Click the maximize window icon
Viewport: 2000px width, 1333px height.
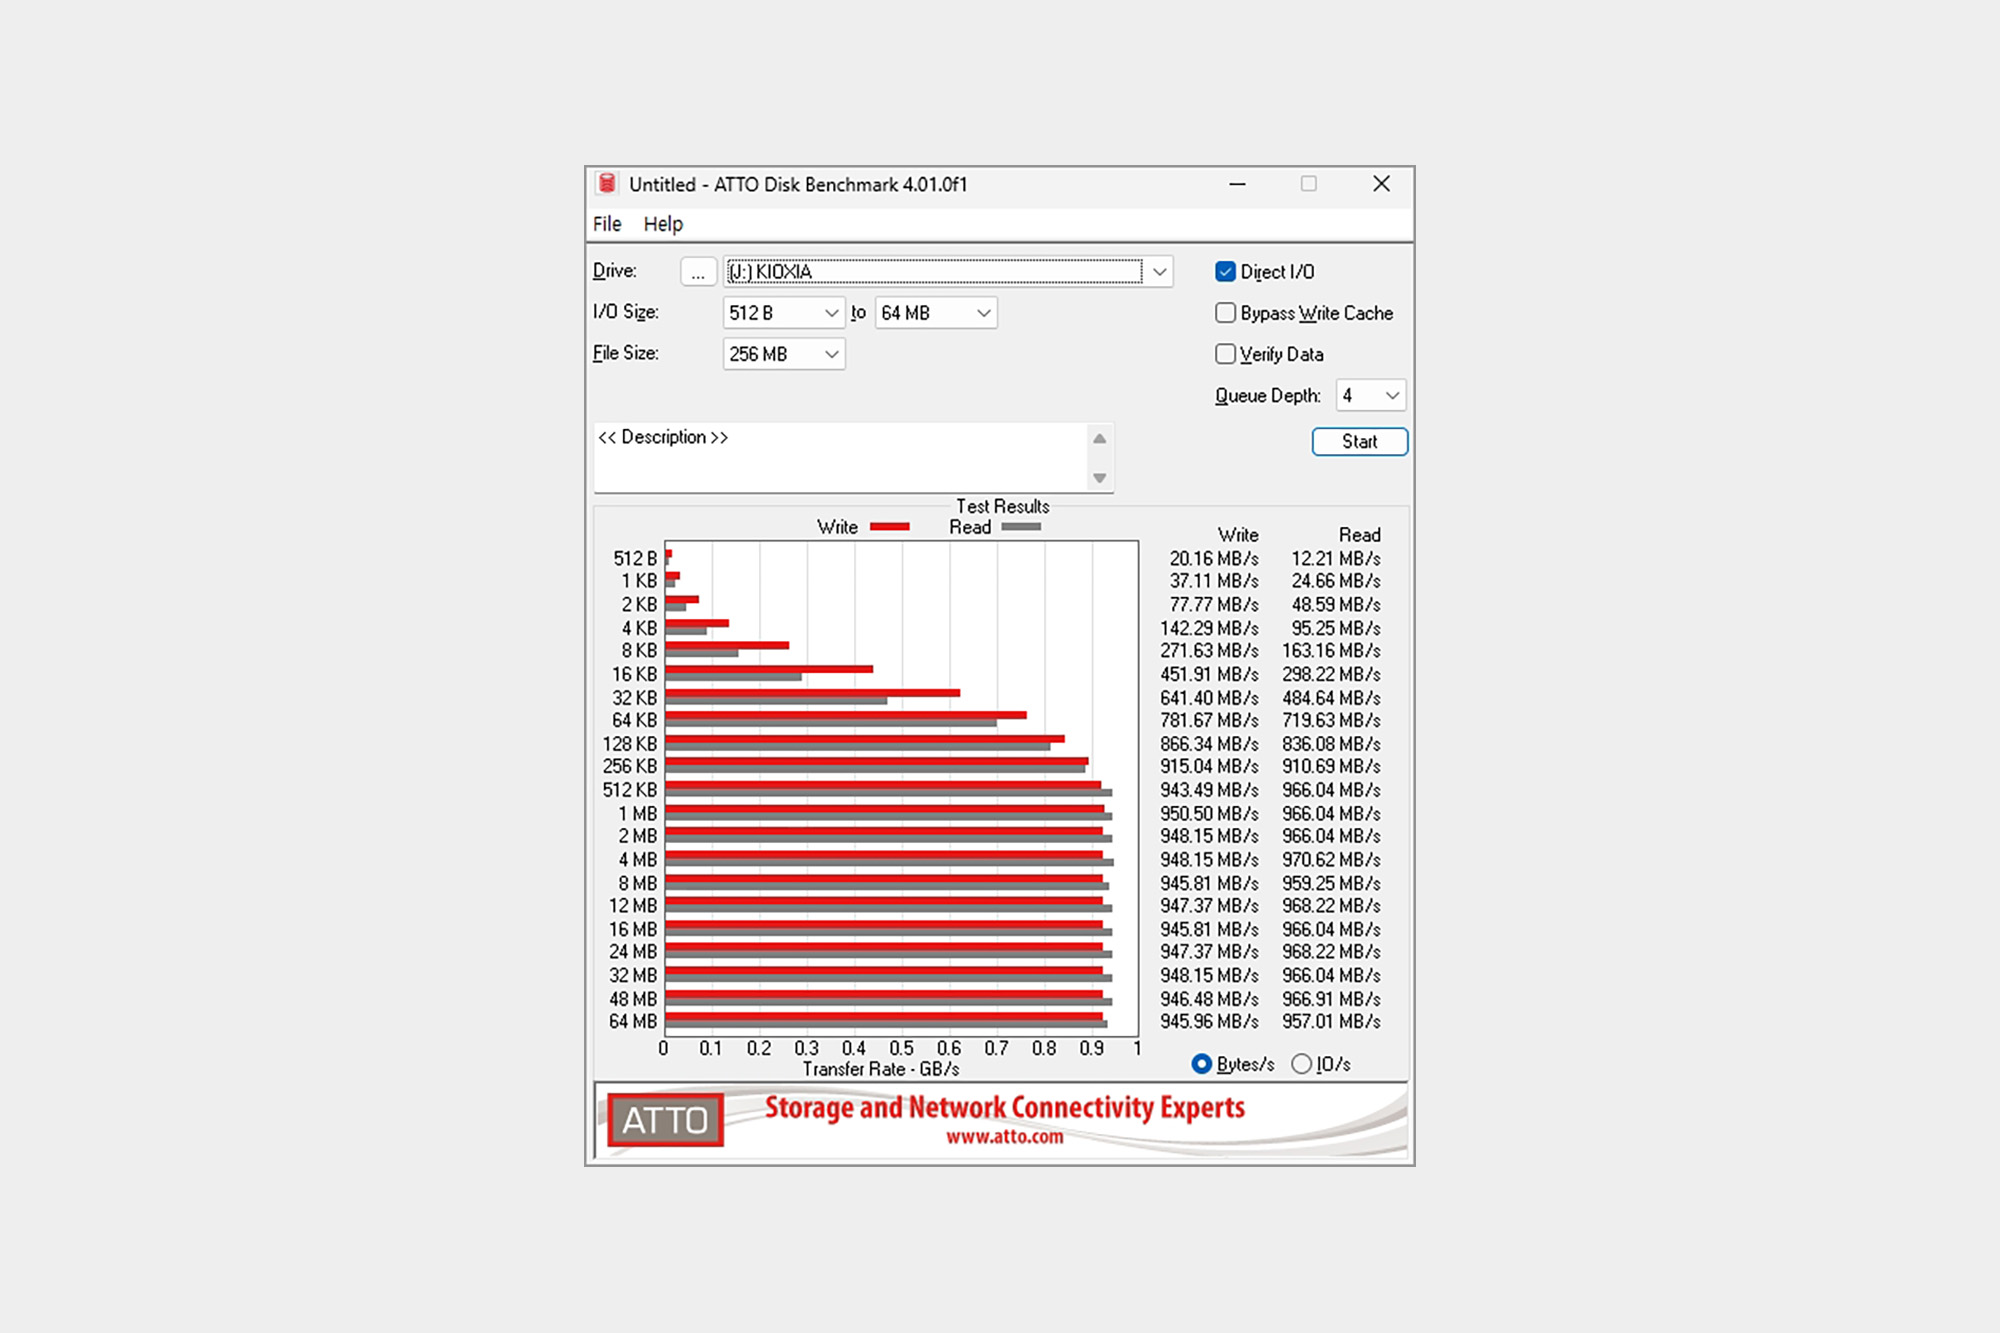pyautogui.click(x=1308, y=184)
